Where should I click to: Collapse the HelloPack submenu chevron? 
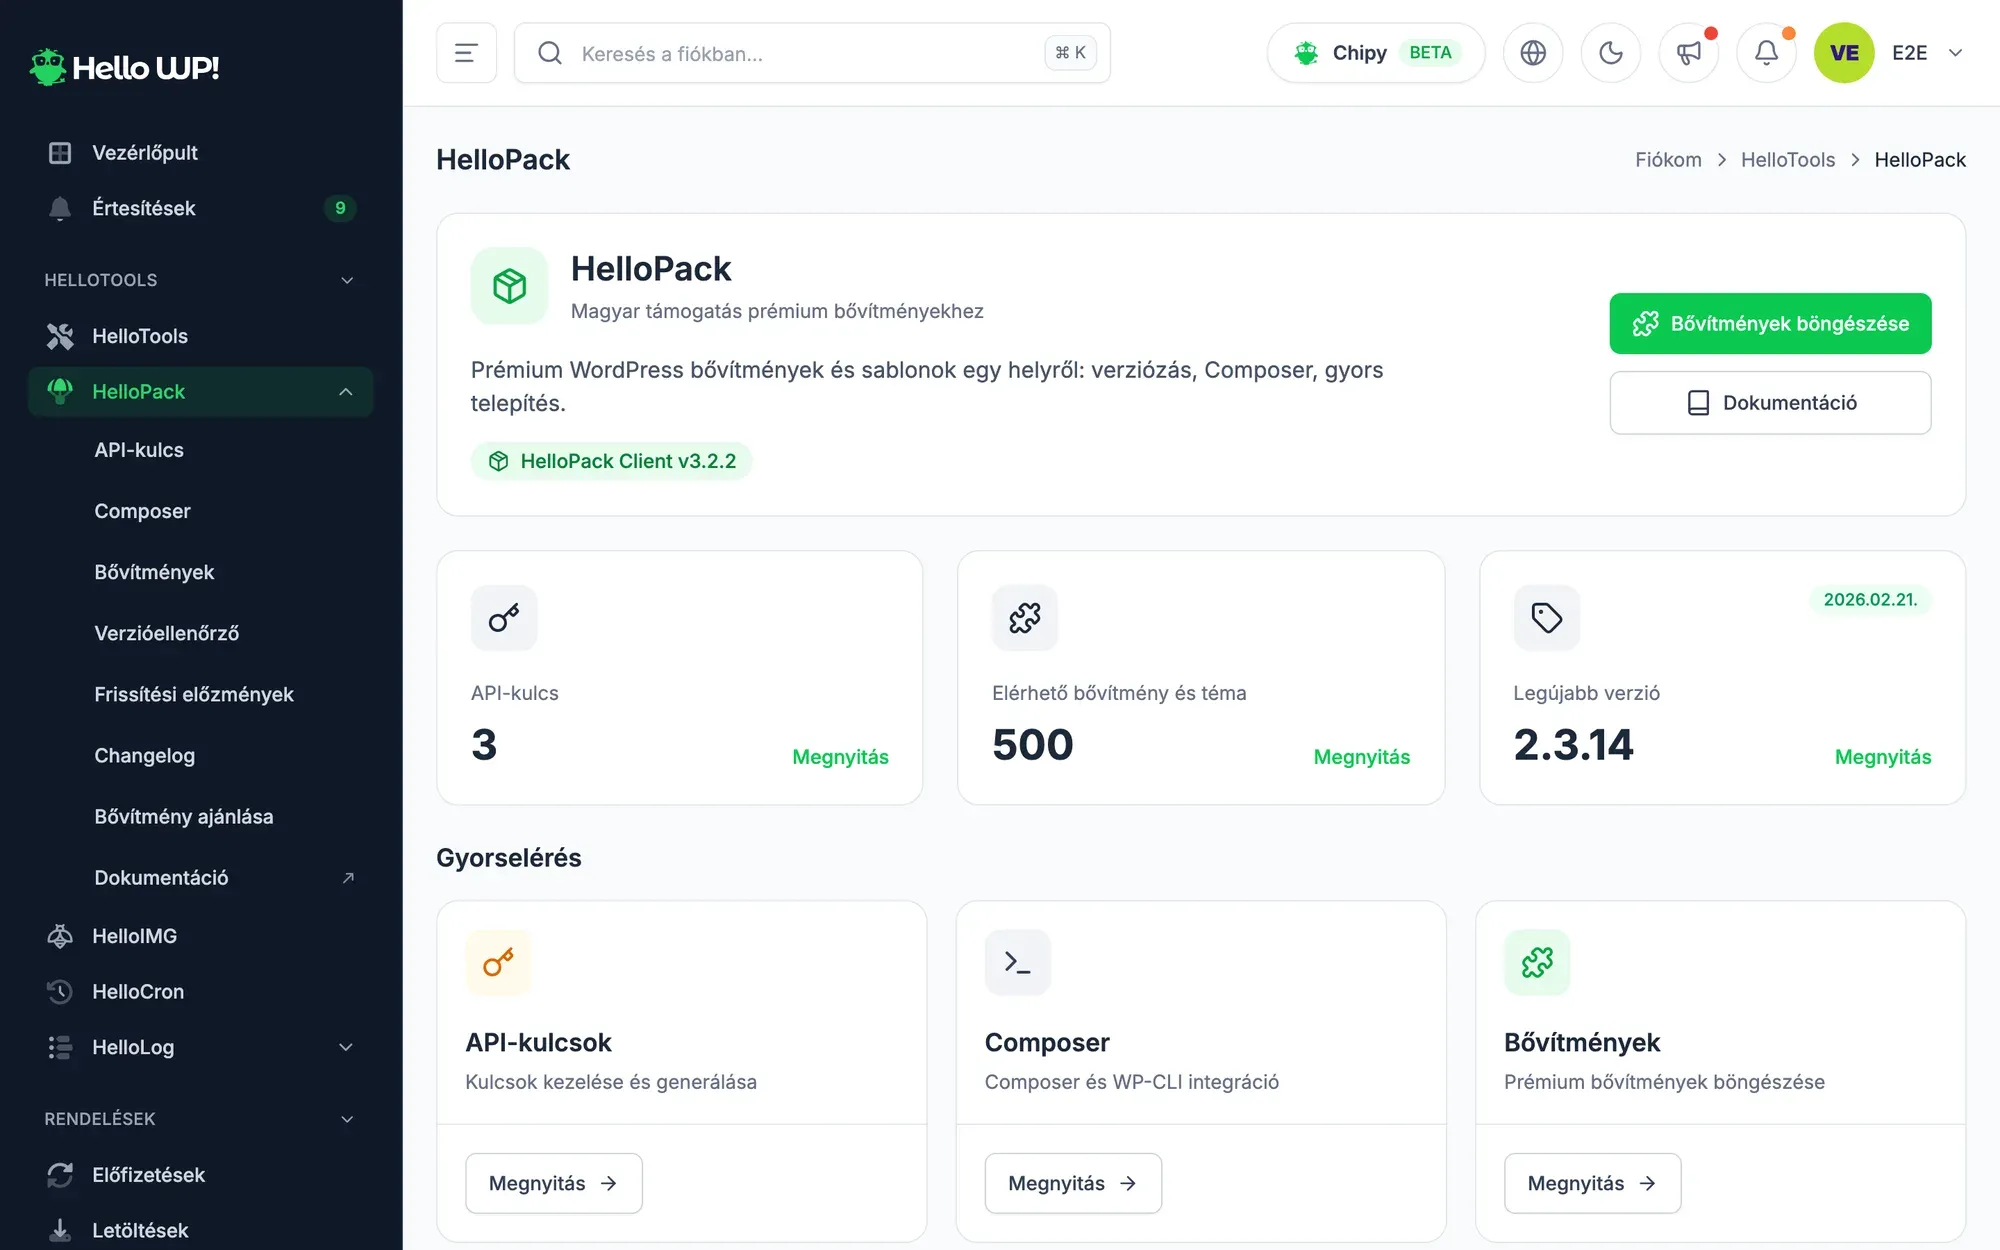[x=346, y=392]
